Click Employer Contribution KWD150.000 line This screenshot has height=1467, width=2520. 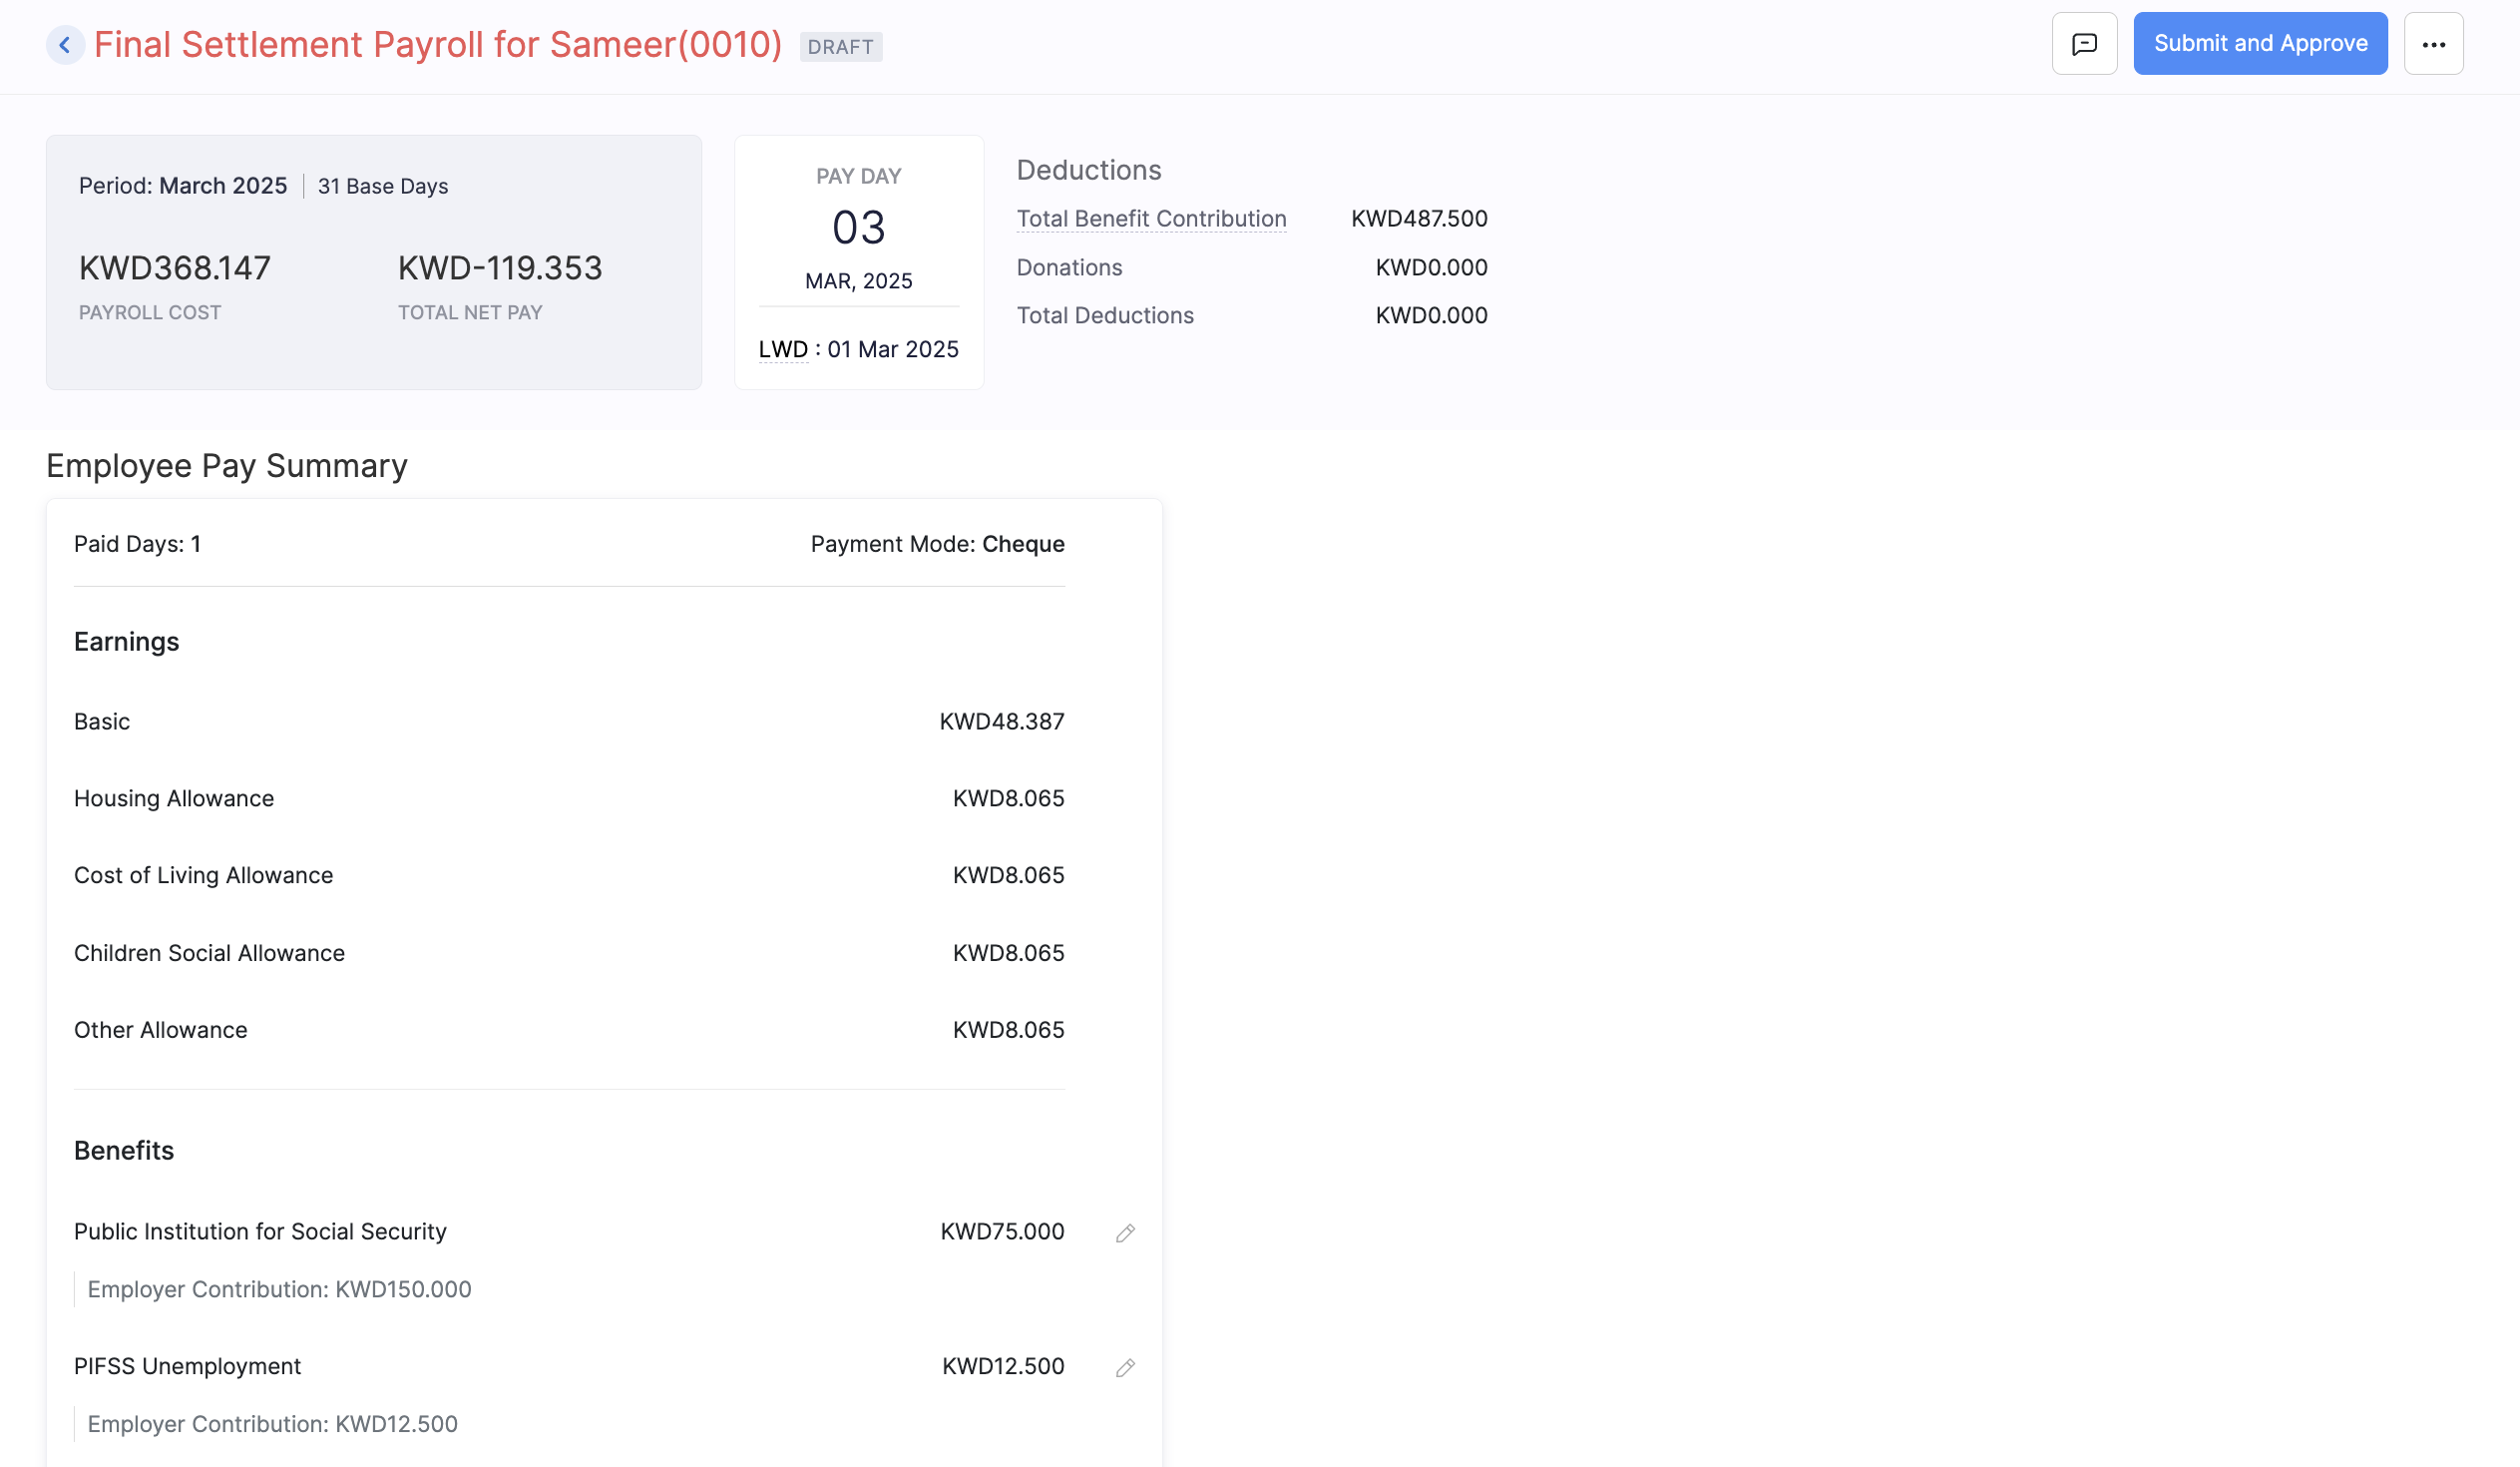(x=279, y=1290)
